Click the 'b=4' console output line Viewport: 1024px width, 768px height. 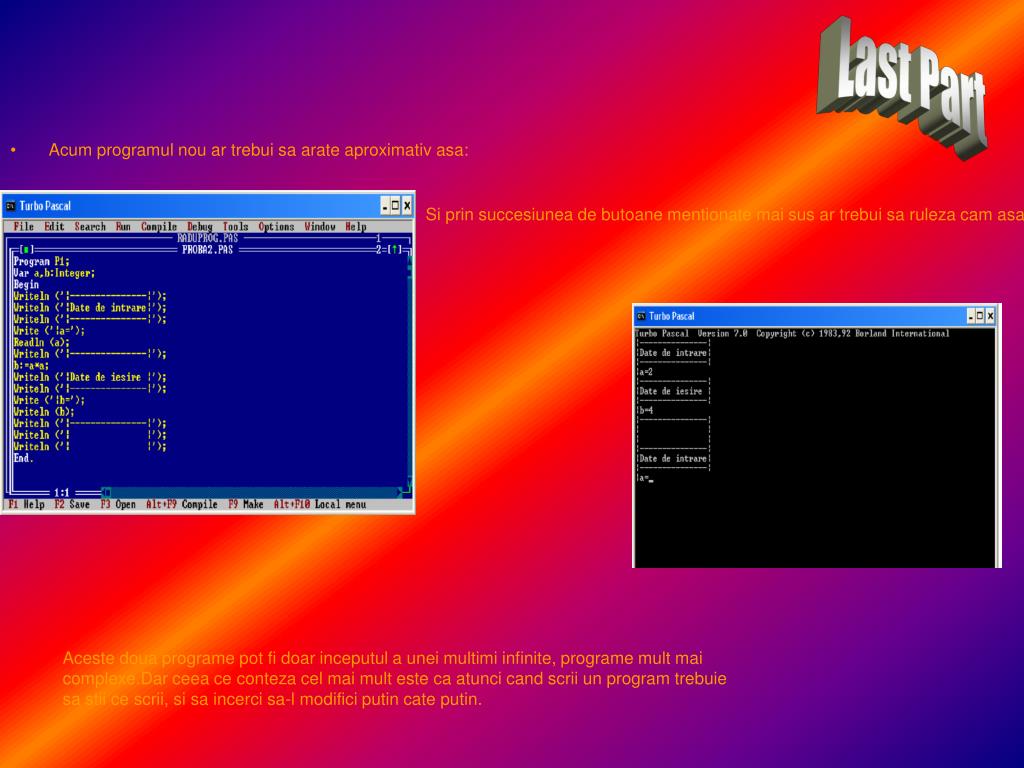click(645, 410)
